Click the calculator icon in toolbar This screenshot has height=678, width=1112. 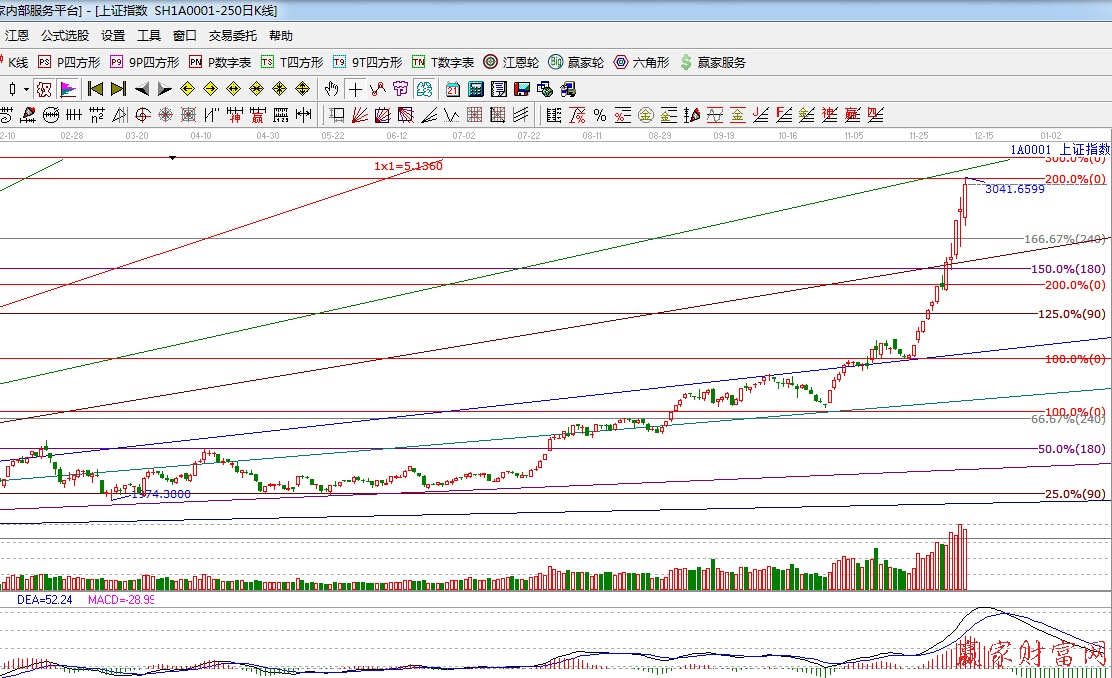point(476,89)
